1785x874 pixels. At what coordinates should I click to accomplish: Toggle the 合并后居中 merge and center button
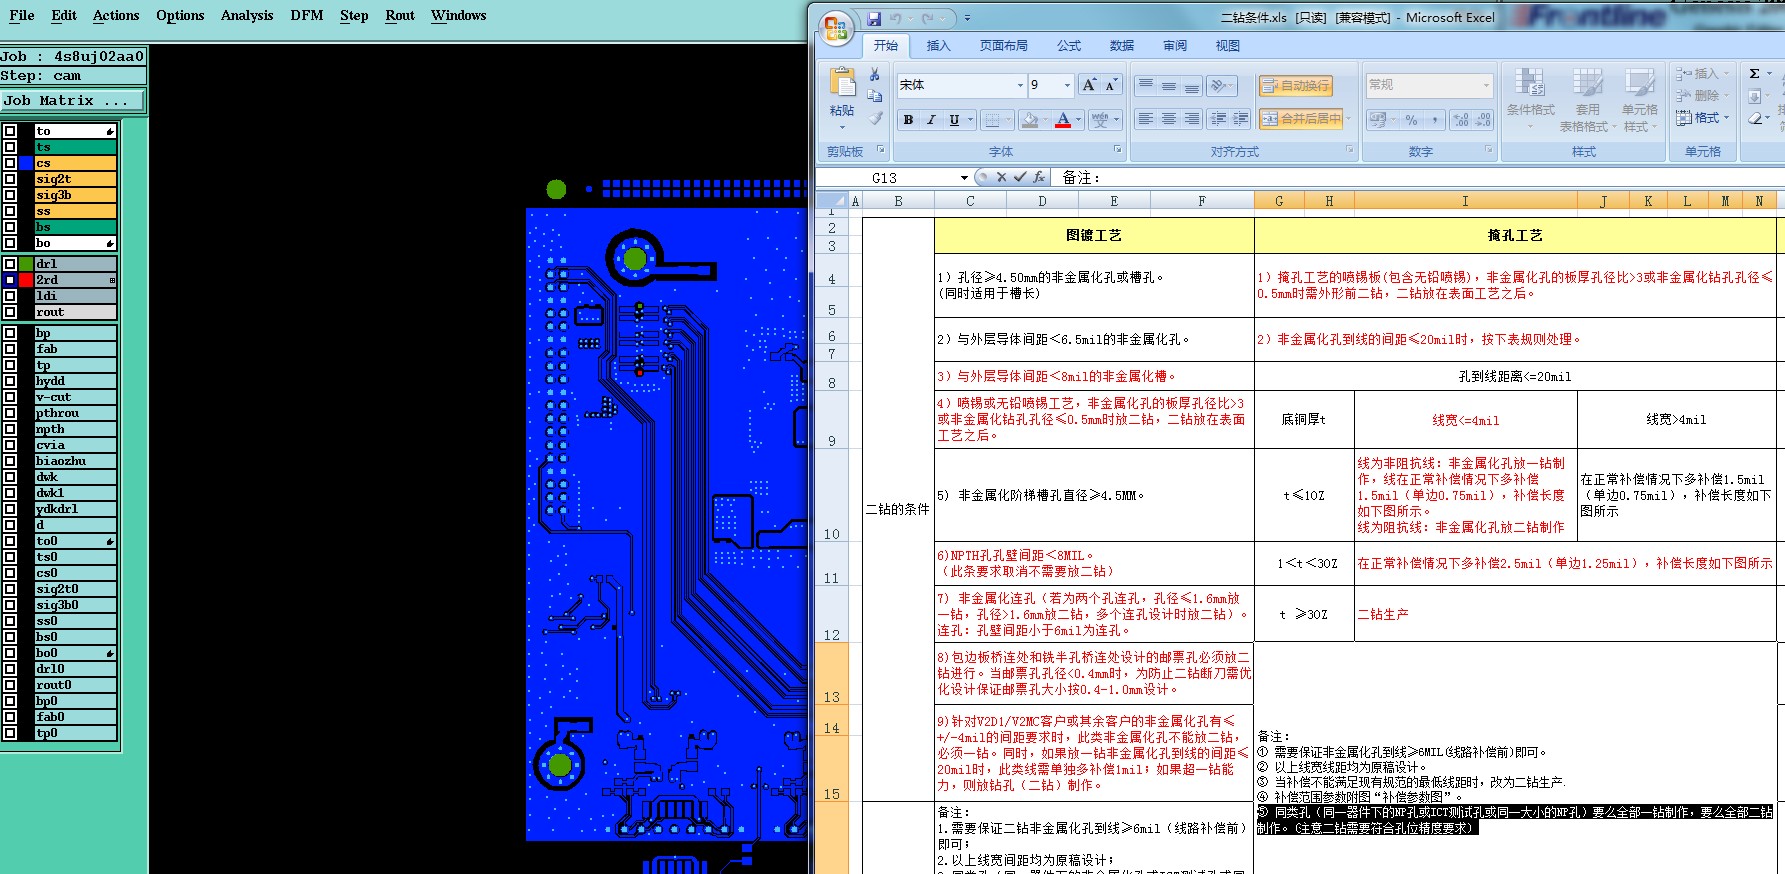point(1301,119)
